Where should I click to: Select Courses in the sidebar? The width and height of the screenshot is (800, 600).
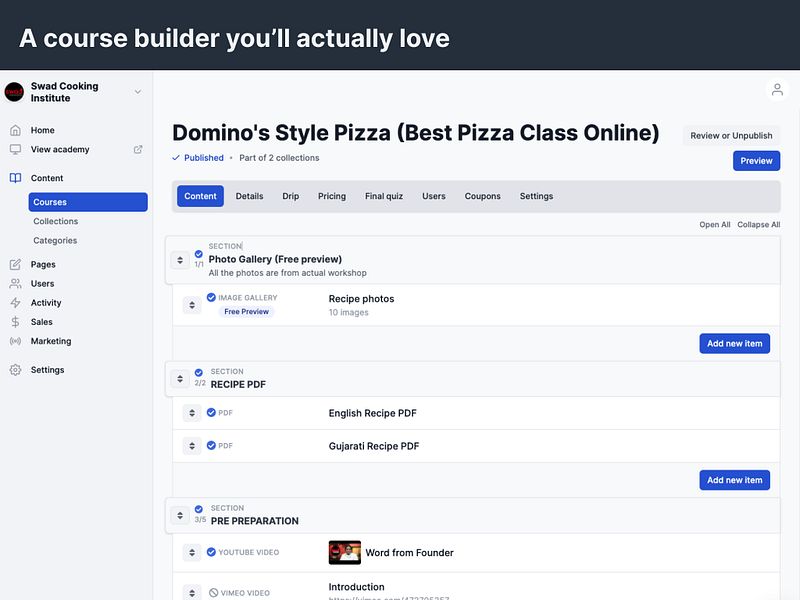point(88,202)
